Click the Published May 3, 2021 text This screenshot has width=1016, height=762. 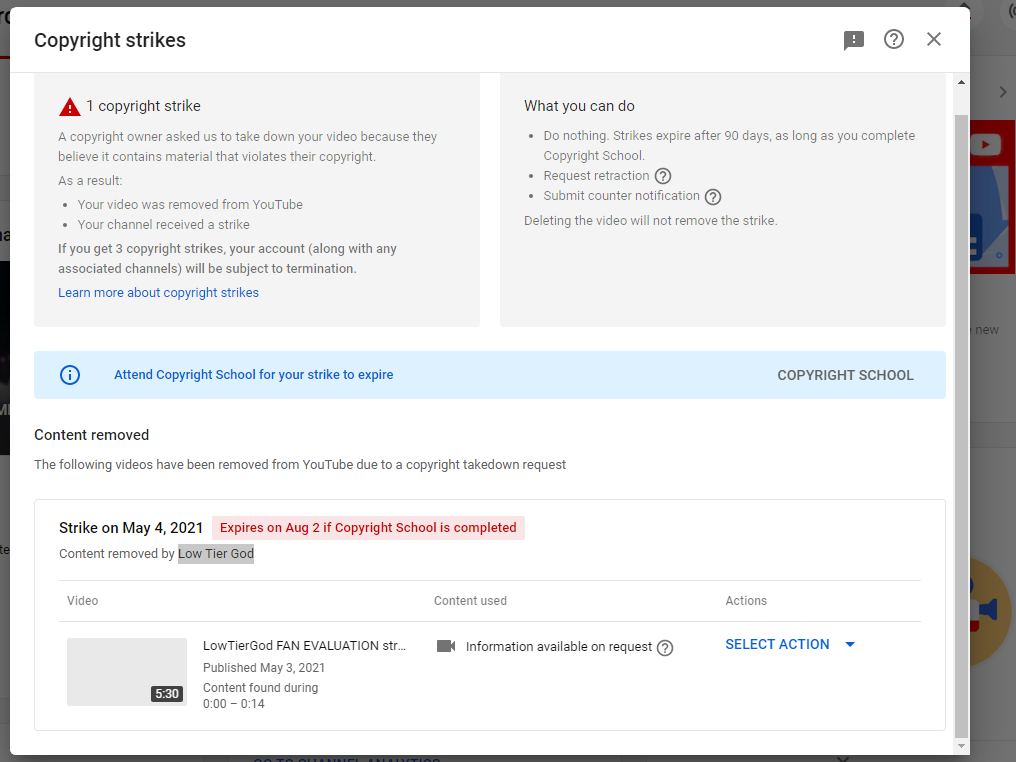(264, 668)
